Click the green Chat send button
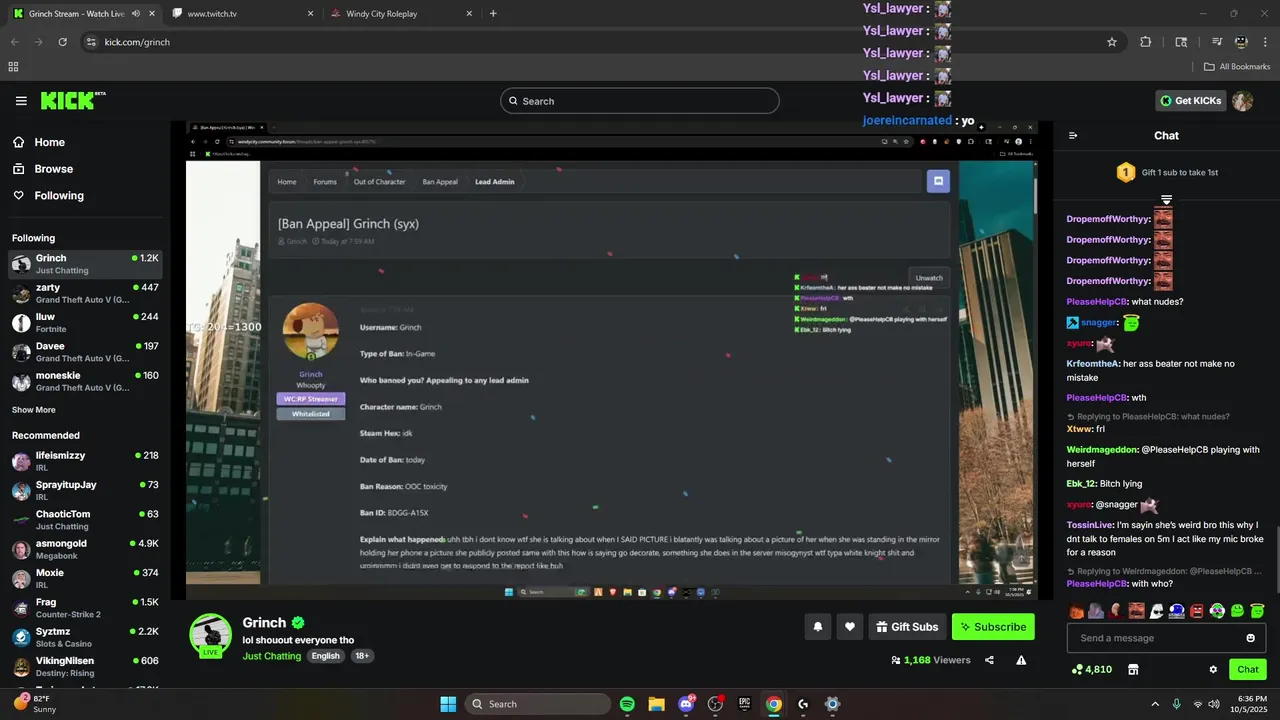This screenshot has height=720, width=1280. coord(1248,669)
